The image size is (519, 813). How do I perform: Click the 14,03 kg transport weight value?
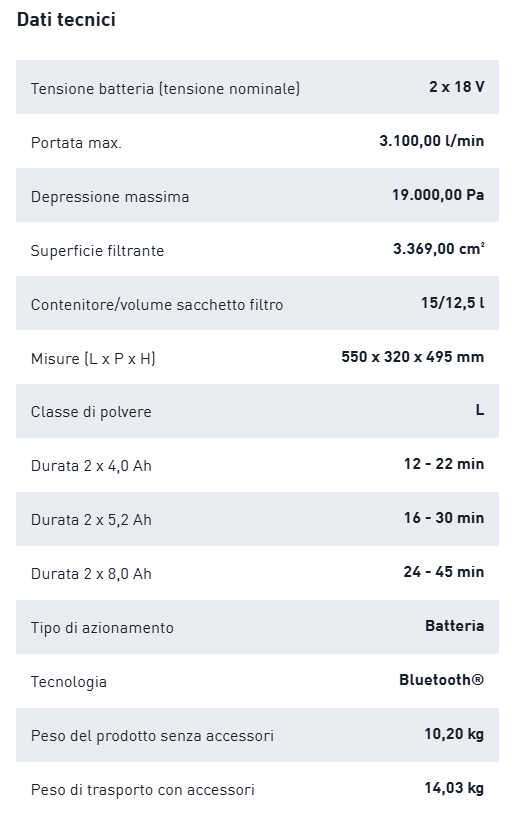tap(454, 788)
